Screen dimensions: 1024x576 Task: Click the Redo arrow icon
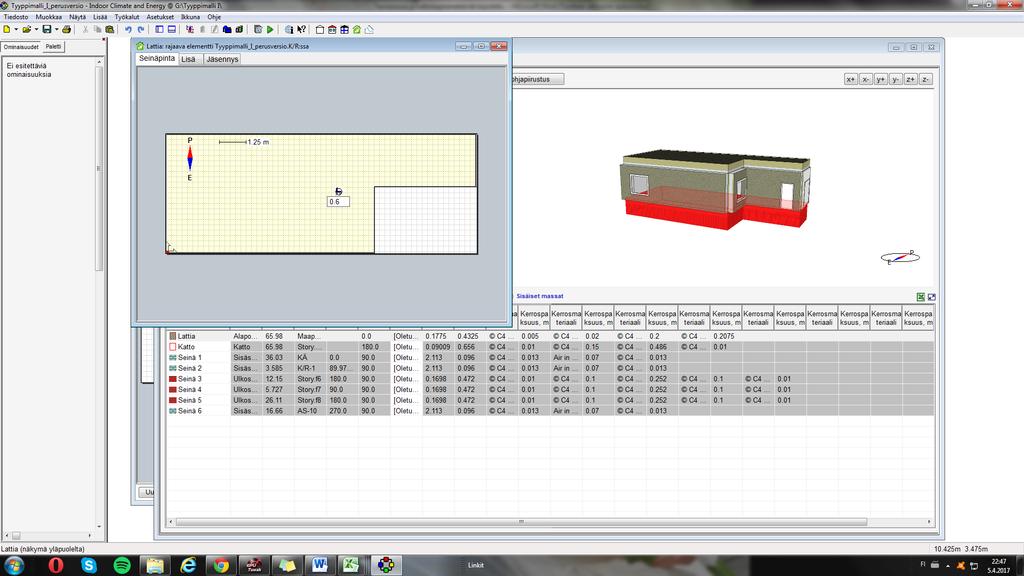(x=140, y=29)
